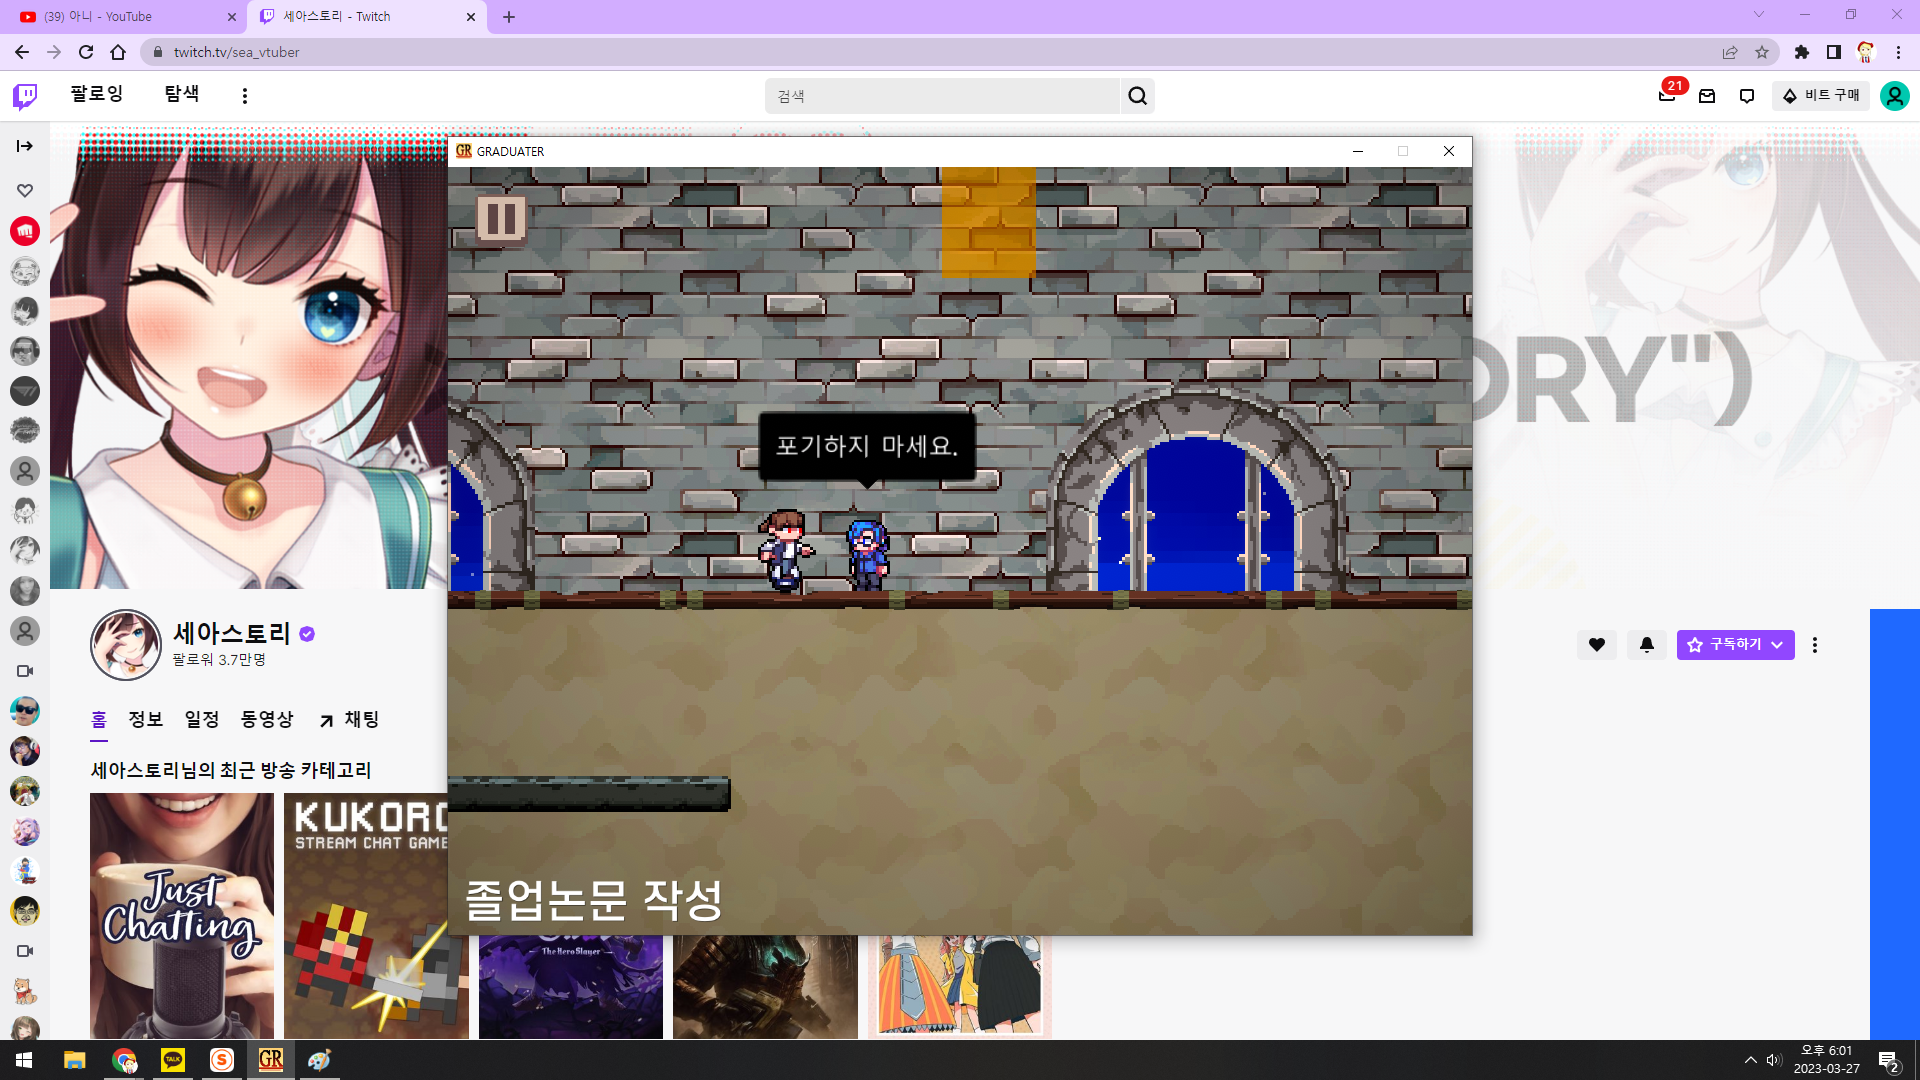
Task: Open Prime loot crown with 21 badge
Action: 1668,96
